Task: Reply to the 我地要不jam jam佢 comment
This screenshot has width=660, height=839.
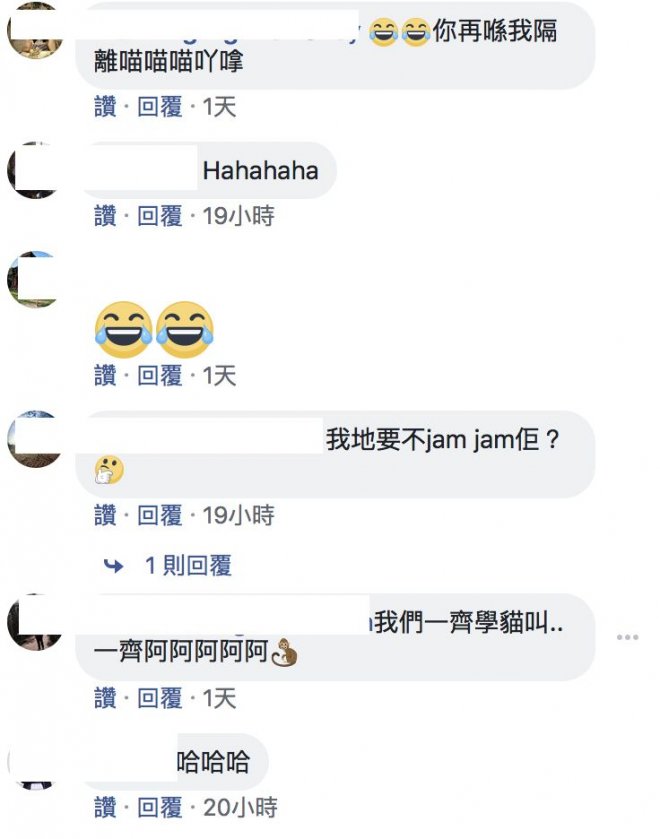Action: tap(160, 515)
